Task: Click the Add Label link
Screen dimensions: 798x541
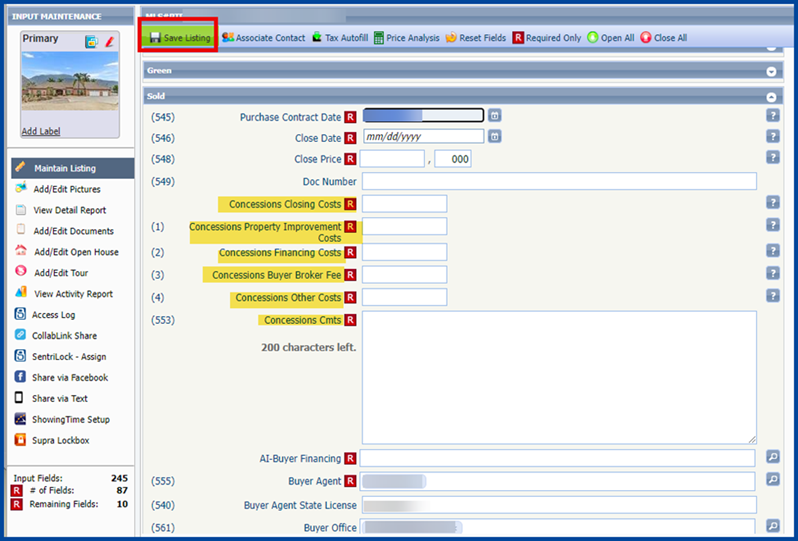Action: [41, 131]
